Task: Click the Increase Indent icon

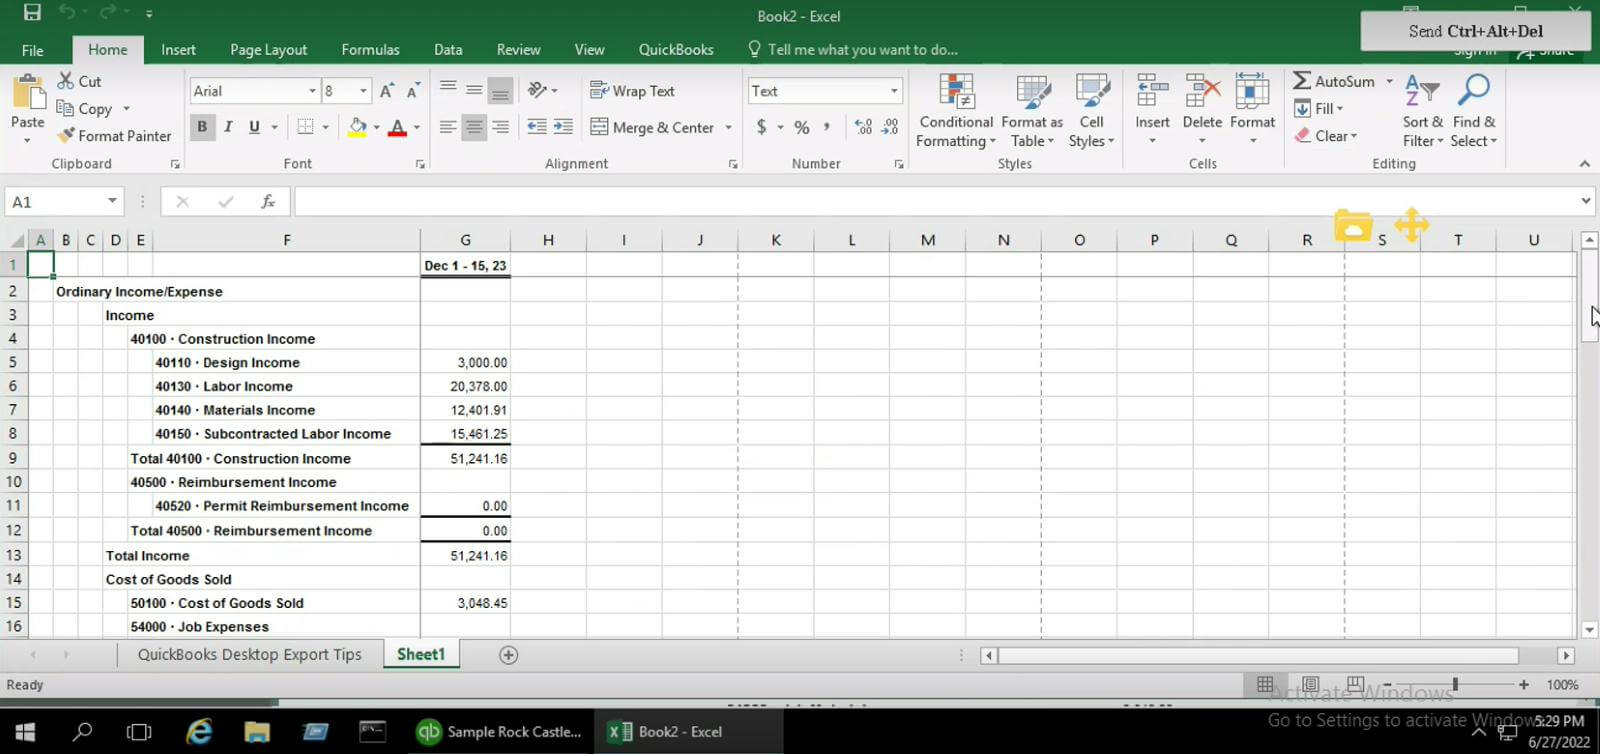Action: (563, 127)
